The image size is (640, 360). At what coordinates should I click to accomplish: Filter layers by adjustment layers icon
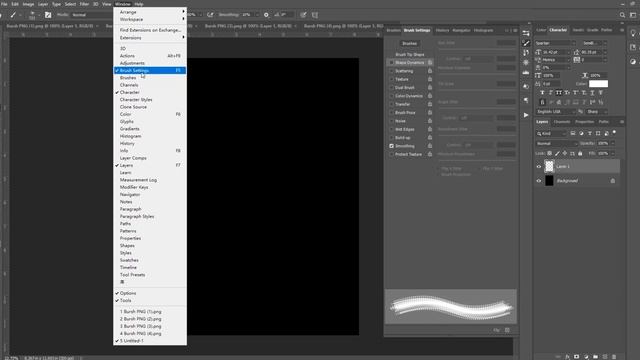(581, 133)
